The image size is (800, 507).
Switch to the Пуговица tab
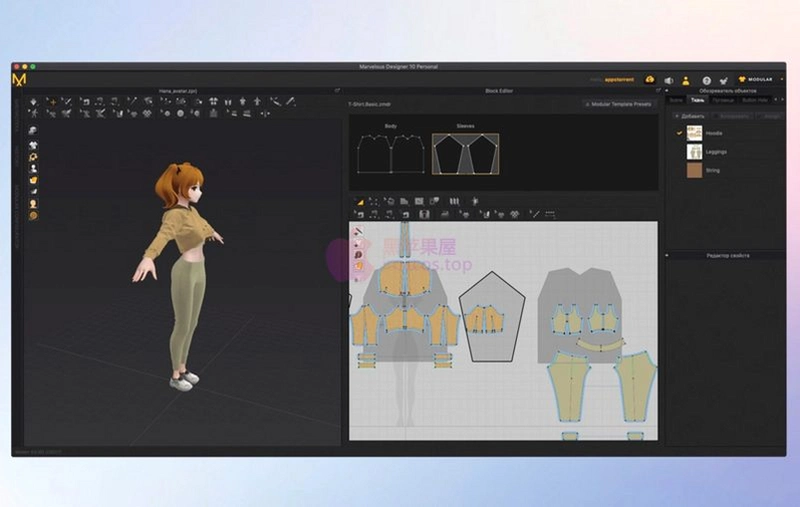pos(722,100)
